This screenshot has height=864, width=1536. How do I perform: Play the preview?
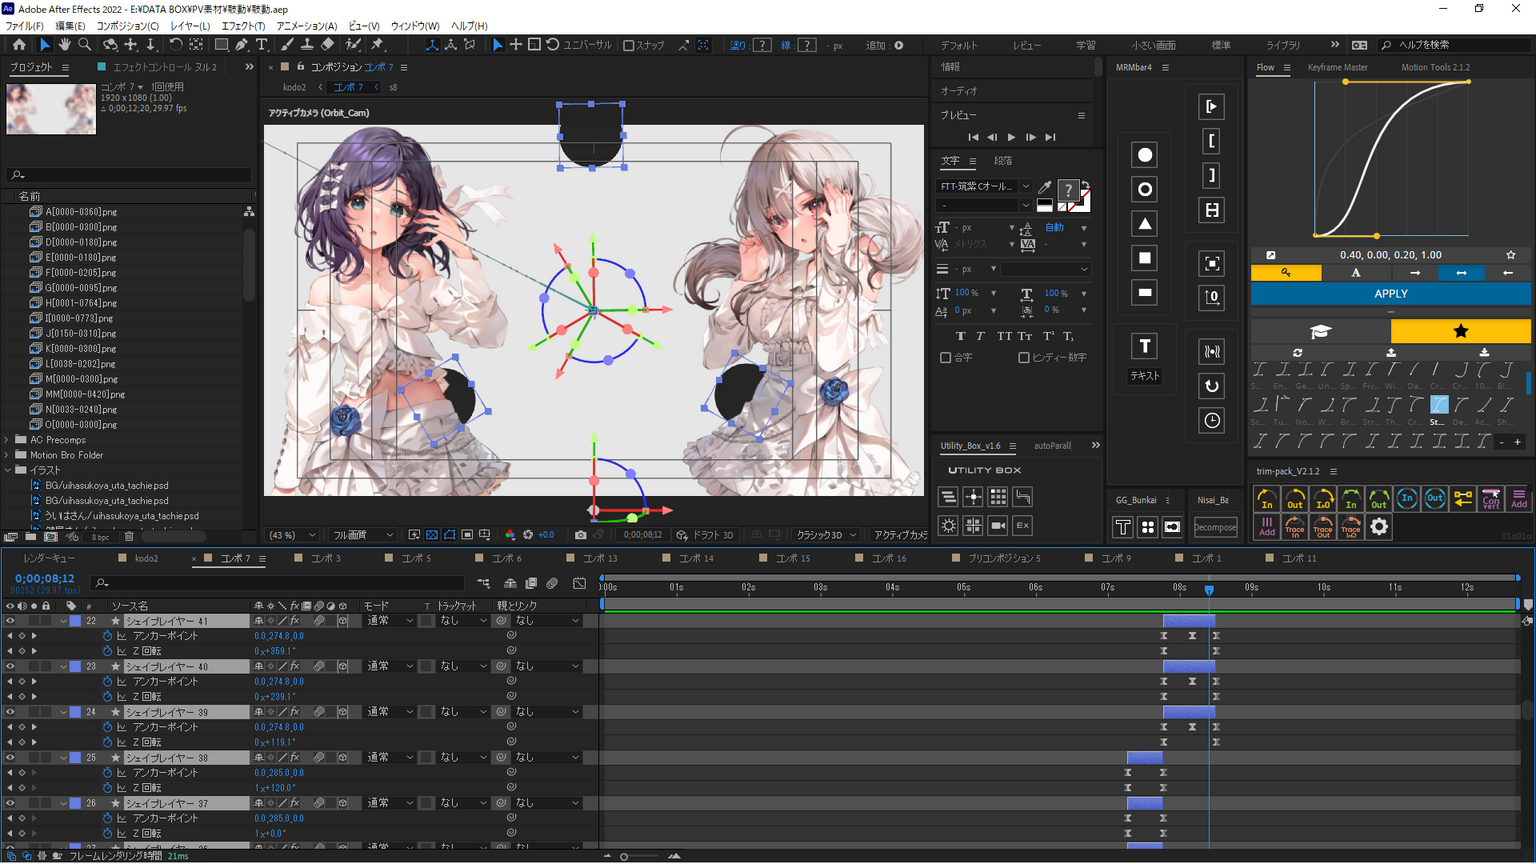1011,137
